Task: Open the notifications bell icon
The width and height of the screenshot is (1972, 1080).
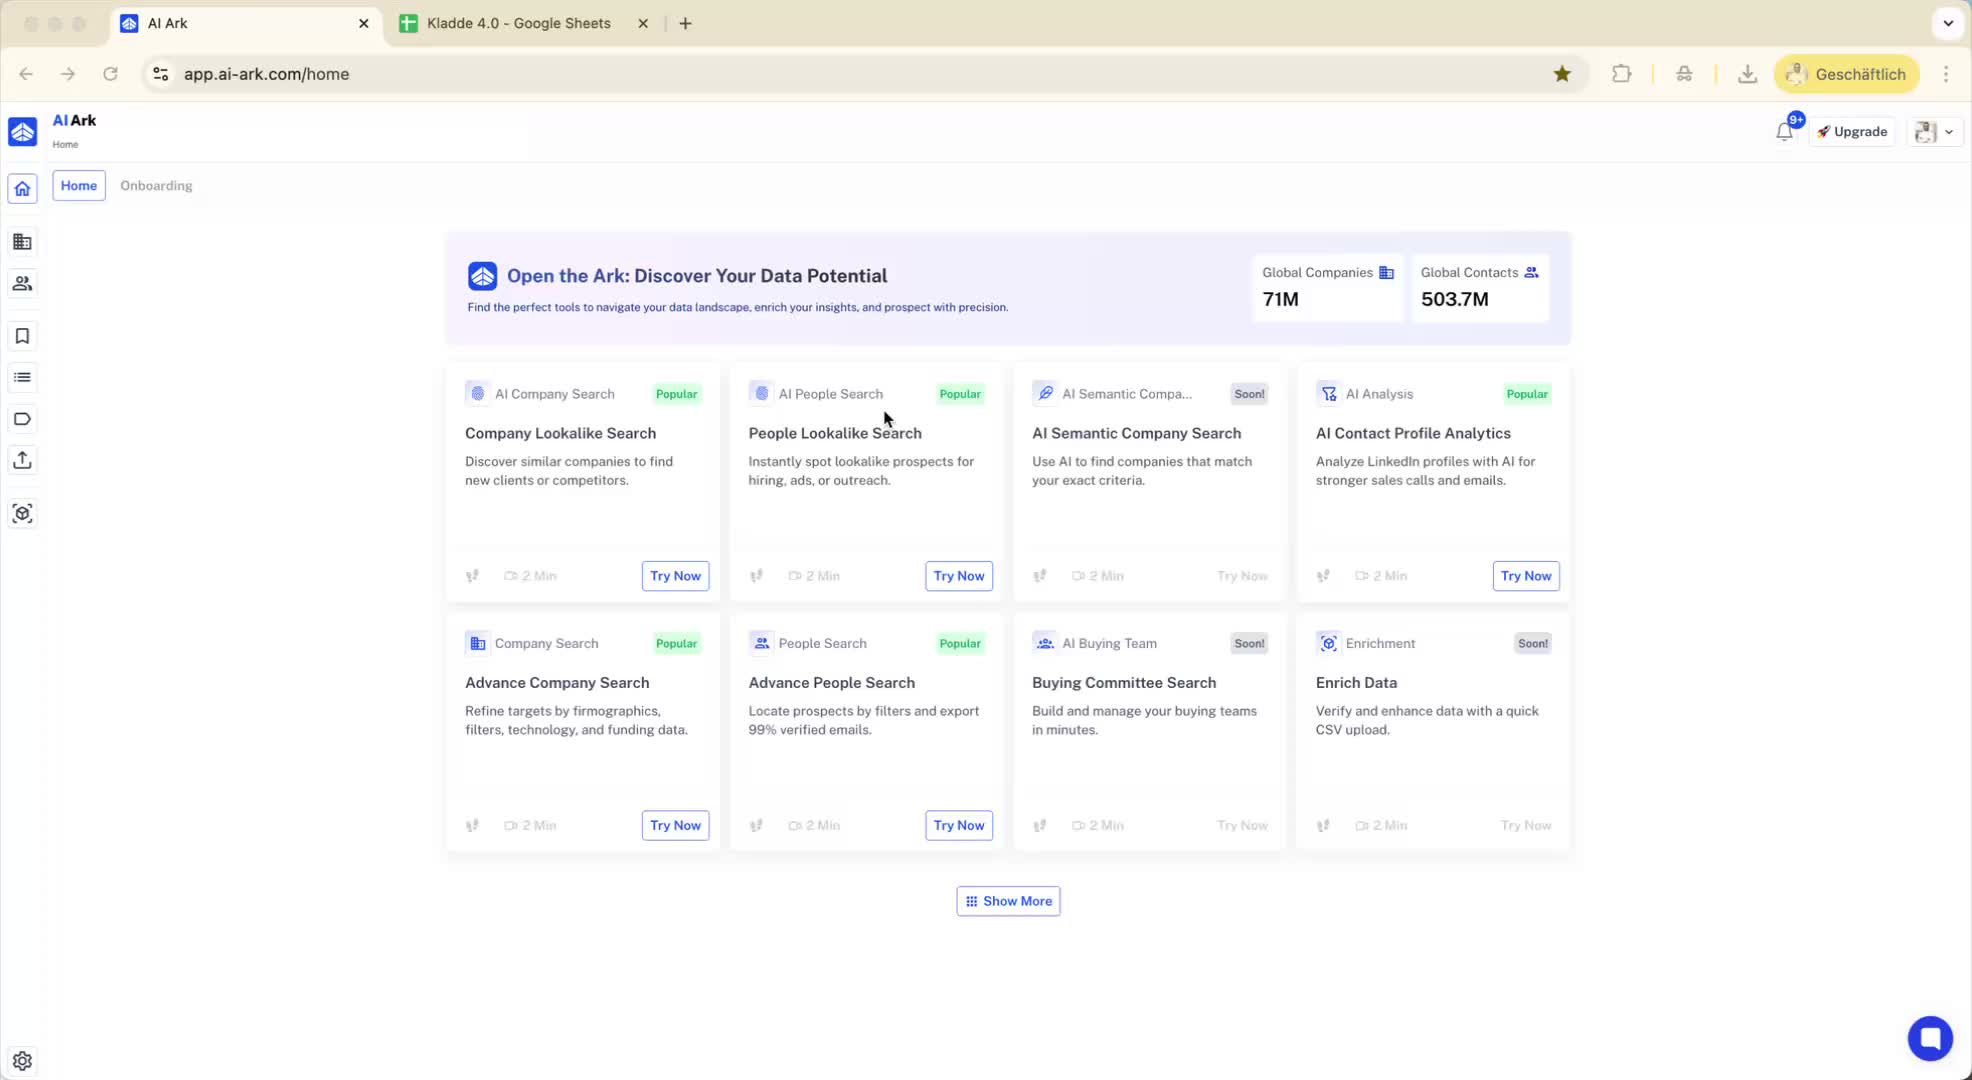Action: click(x=1785, y=132)
